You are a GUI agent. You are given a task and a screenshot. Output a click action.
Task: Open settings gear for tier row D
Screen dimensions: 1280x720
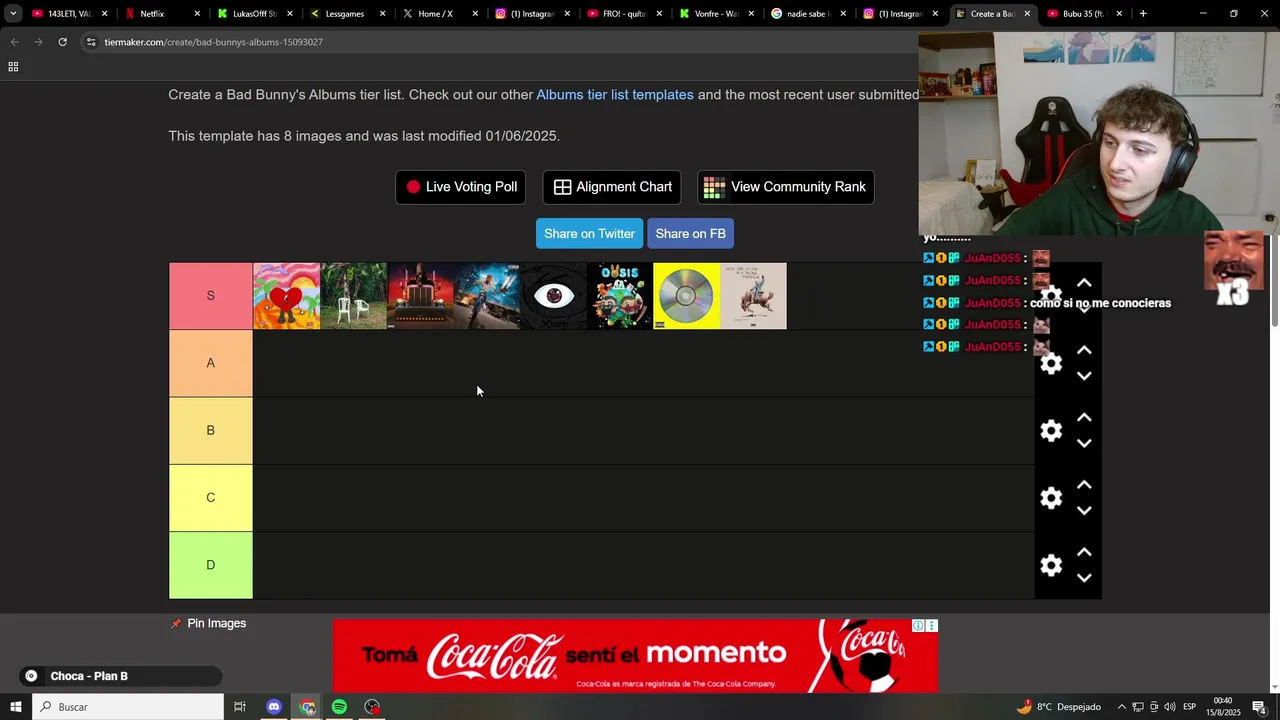pyautogui.click(x=1051, y=565)
